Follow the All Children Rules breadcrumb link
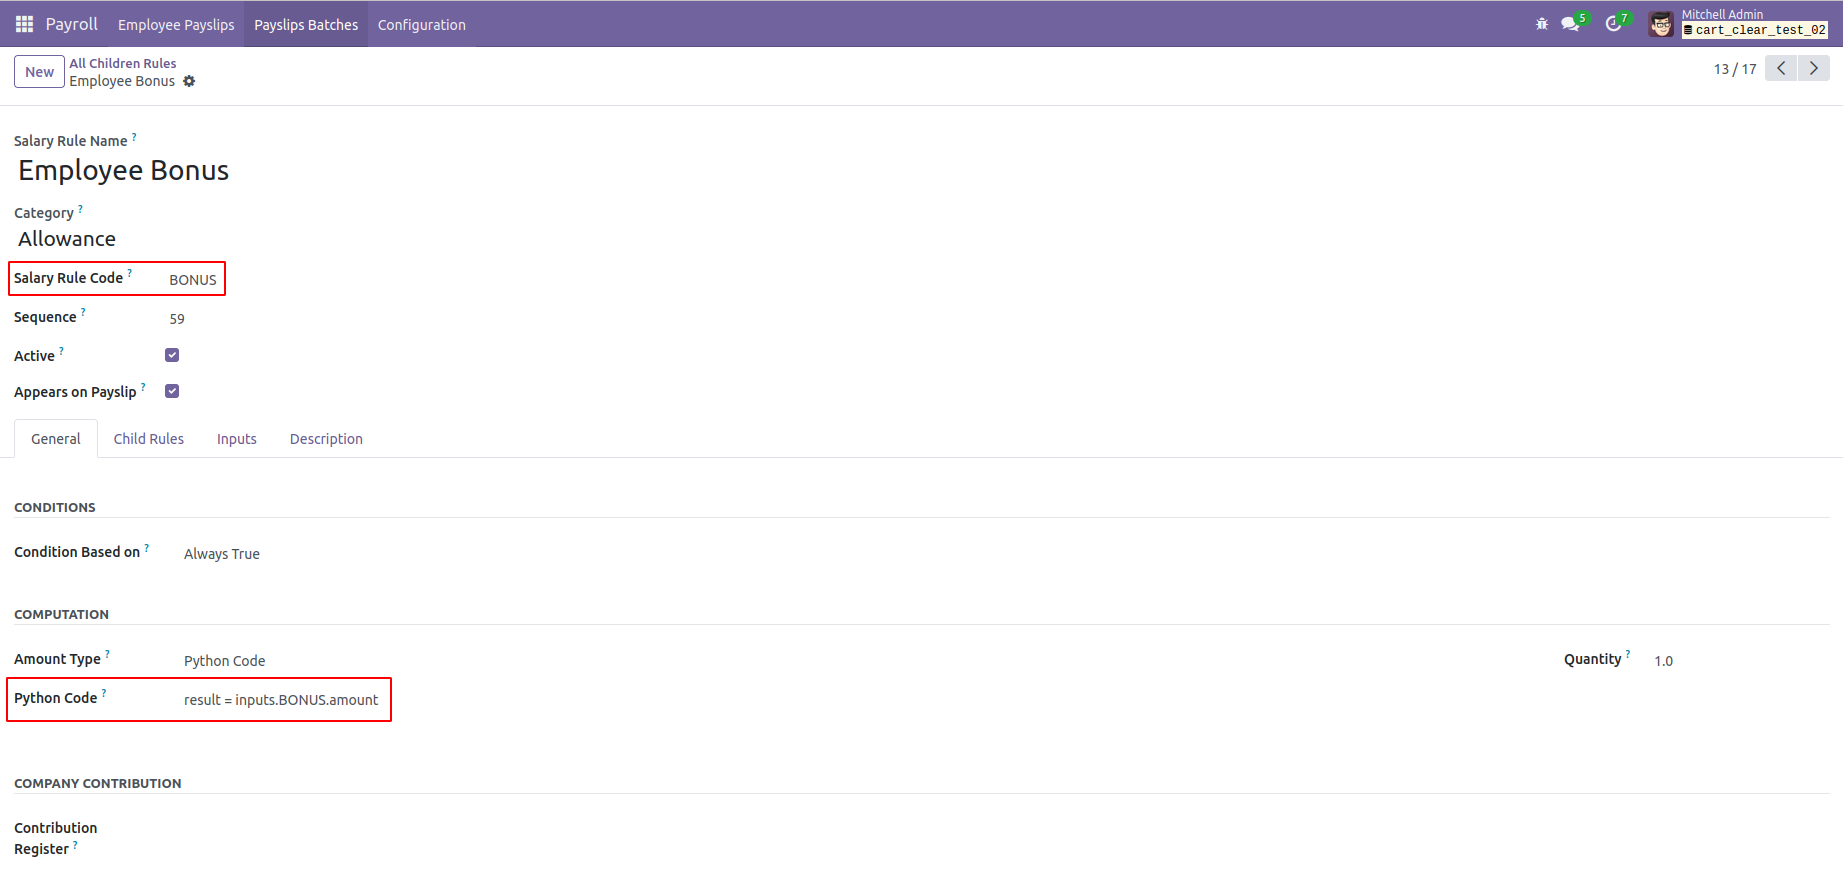 tap(123, 63)
